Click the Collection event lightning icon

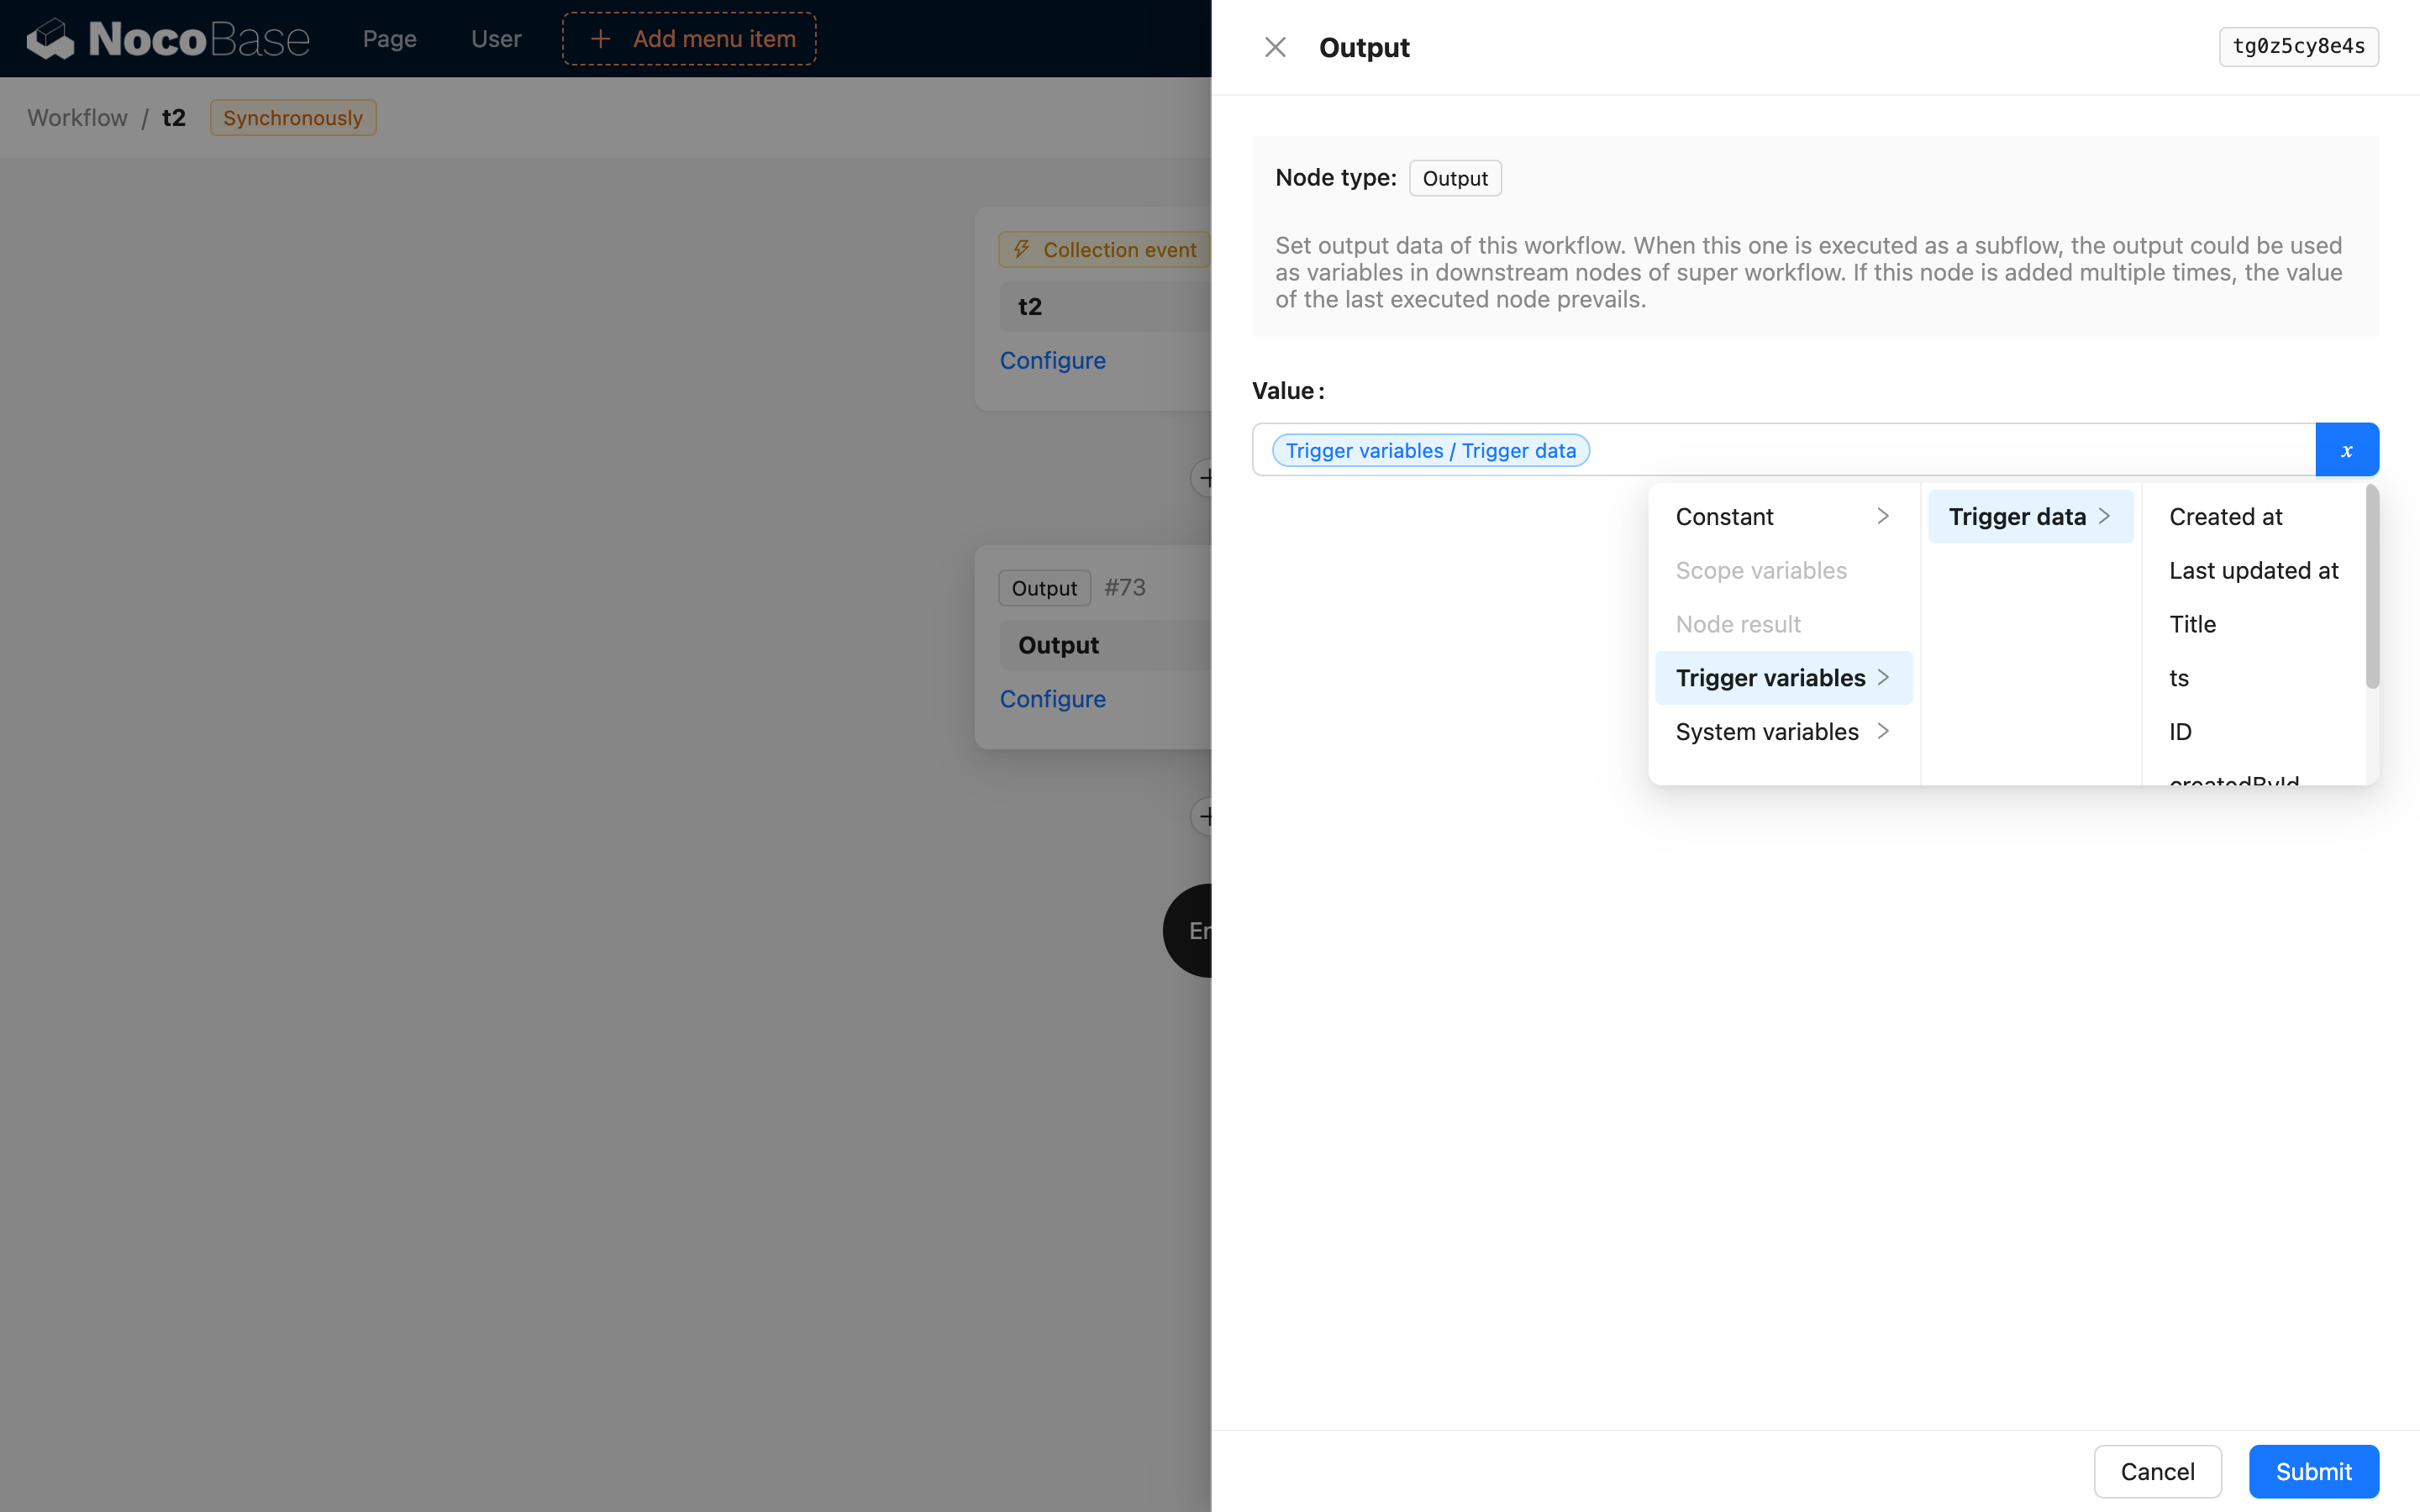click(1021, 249)
